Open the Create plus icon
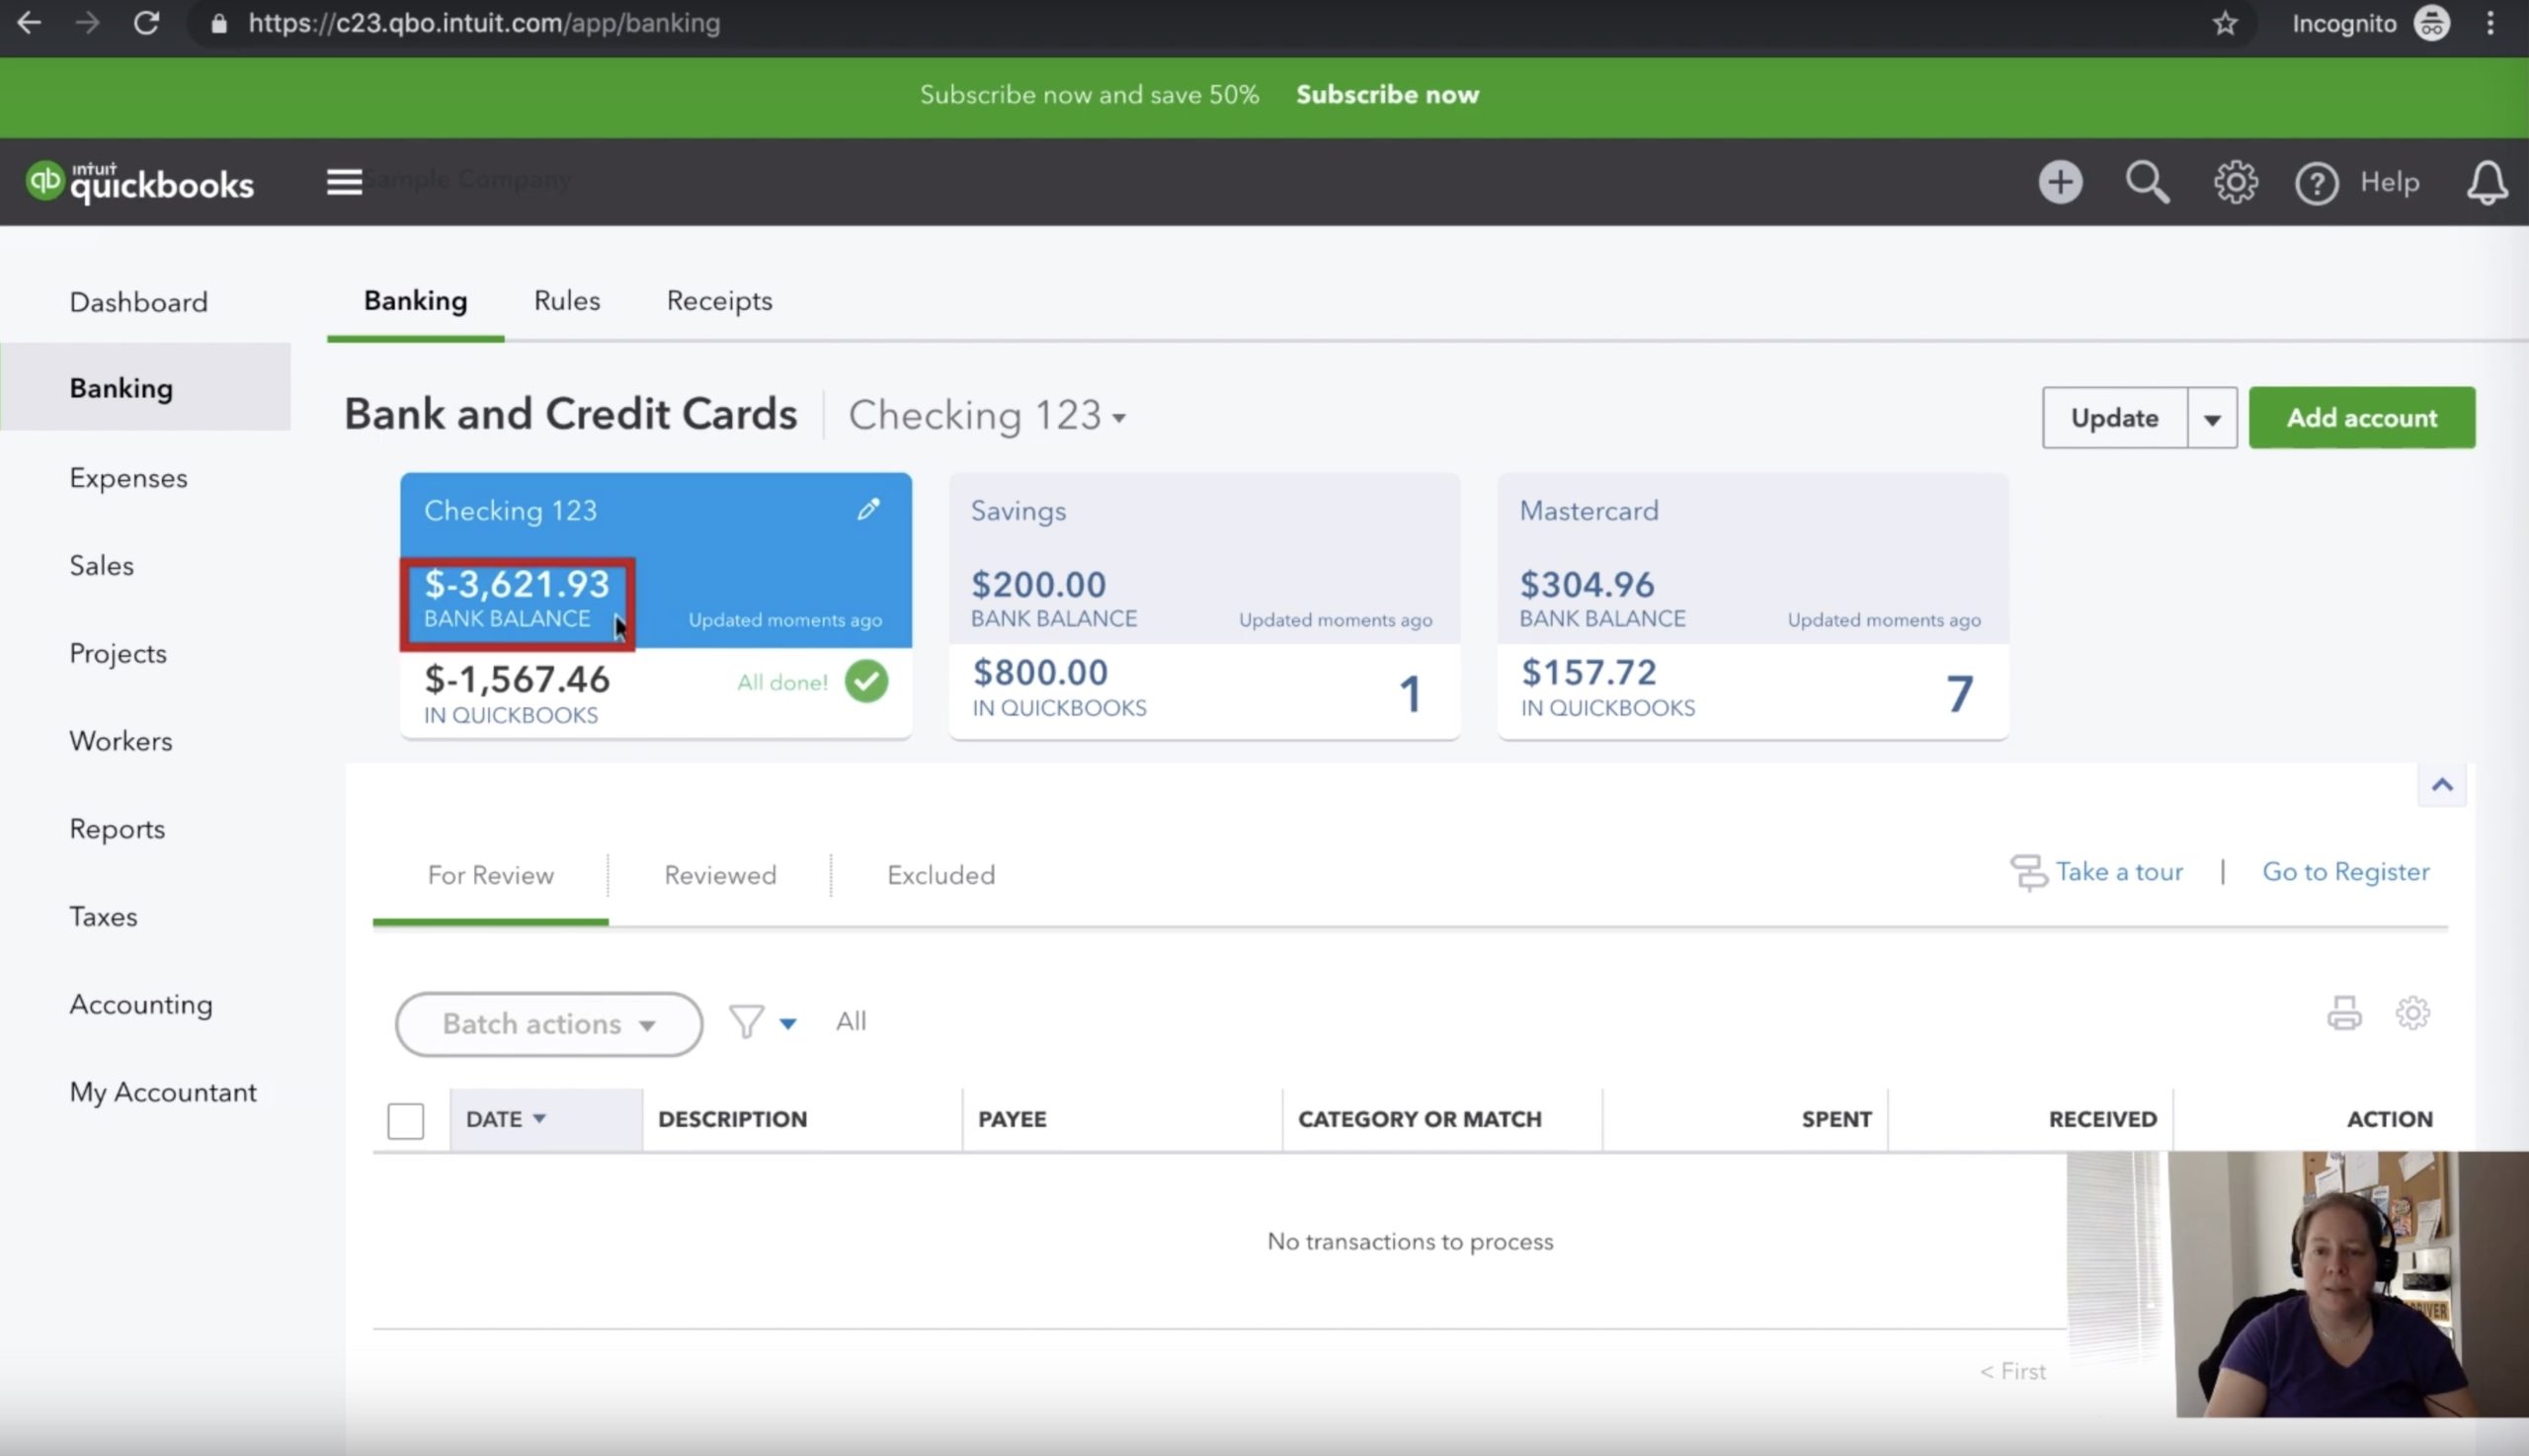The width and height of the screenshot is (2529, 1456). [2060, 182]
